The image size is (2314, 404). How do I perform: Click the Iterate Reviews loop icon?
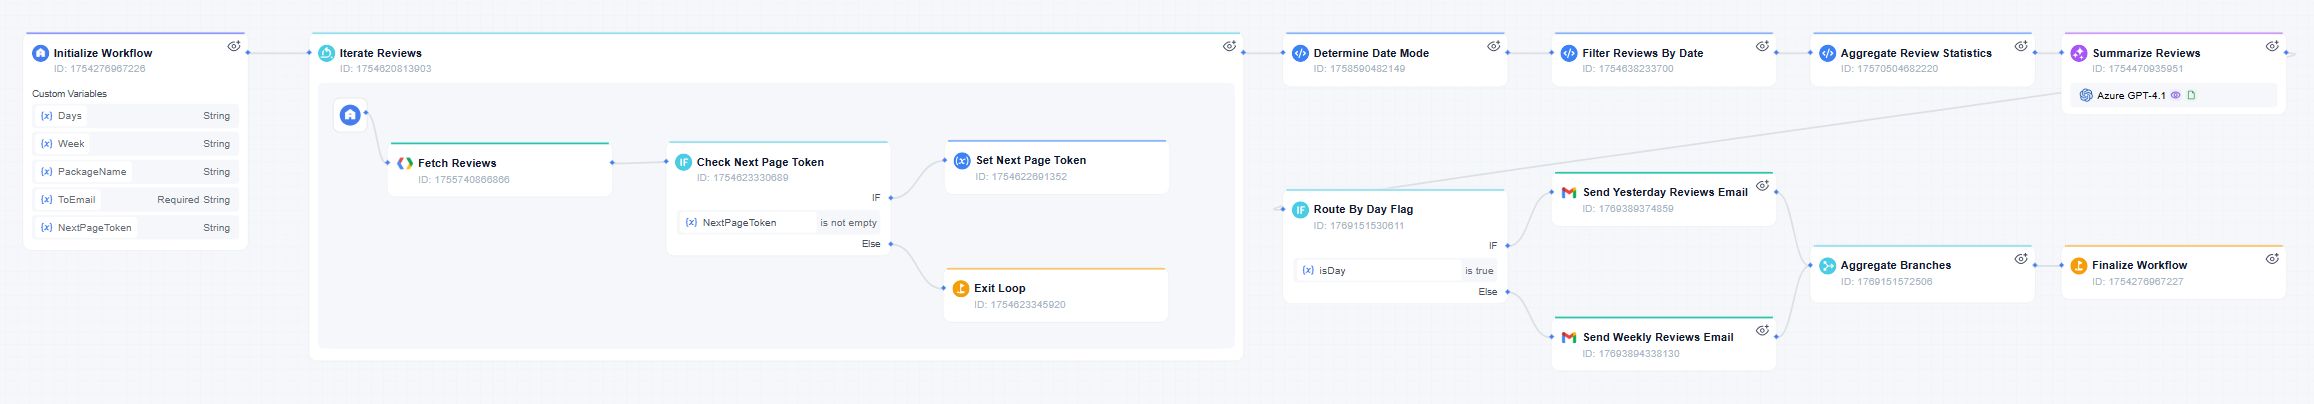[326, 53]
